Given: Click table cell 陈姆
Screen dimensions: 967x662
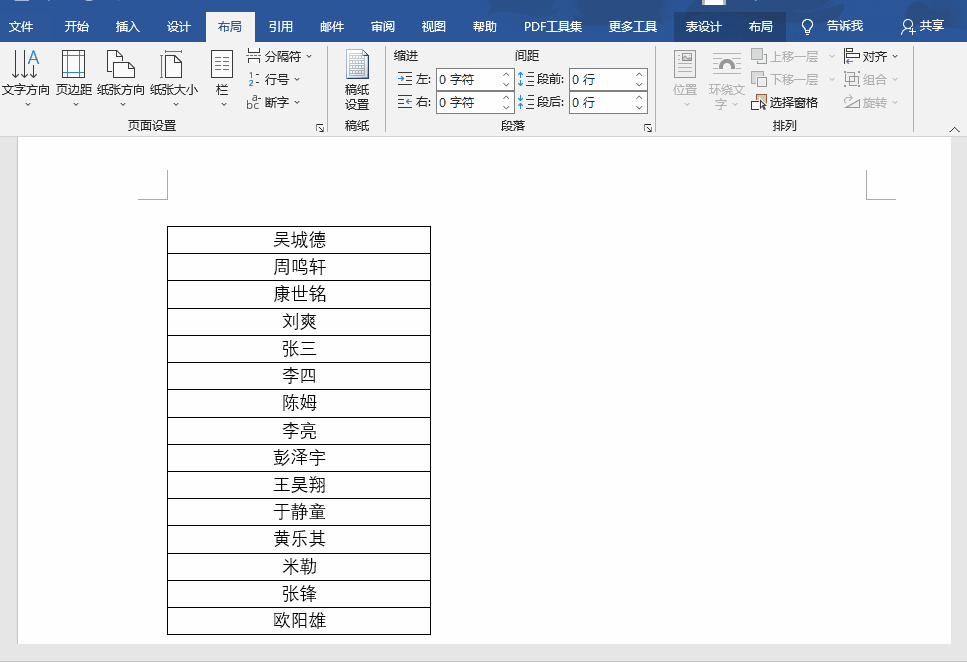Looking at the screenshot, I should 299,403.
